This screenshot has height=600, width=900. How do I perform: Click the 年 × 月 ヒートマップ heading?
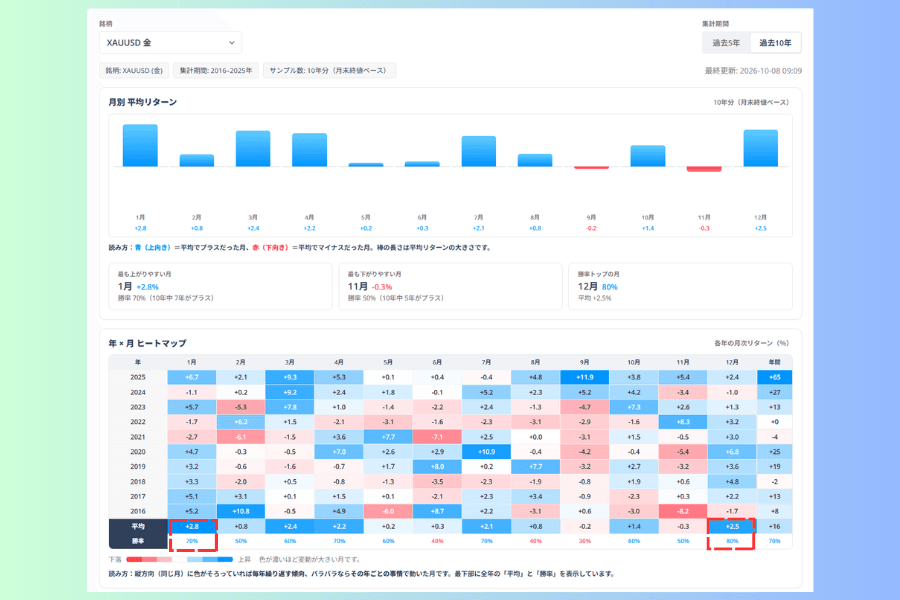click(x=148, y=343)
